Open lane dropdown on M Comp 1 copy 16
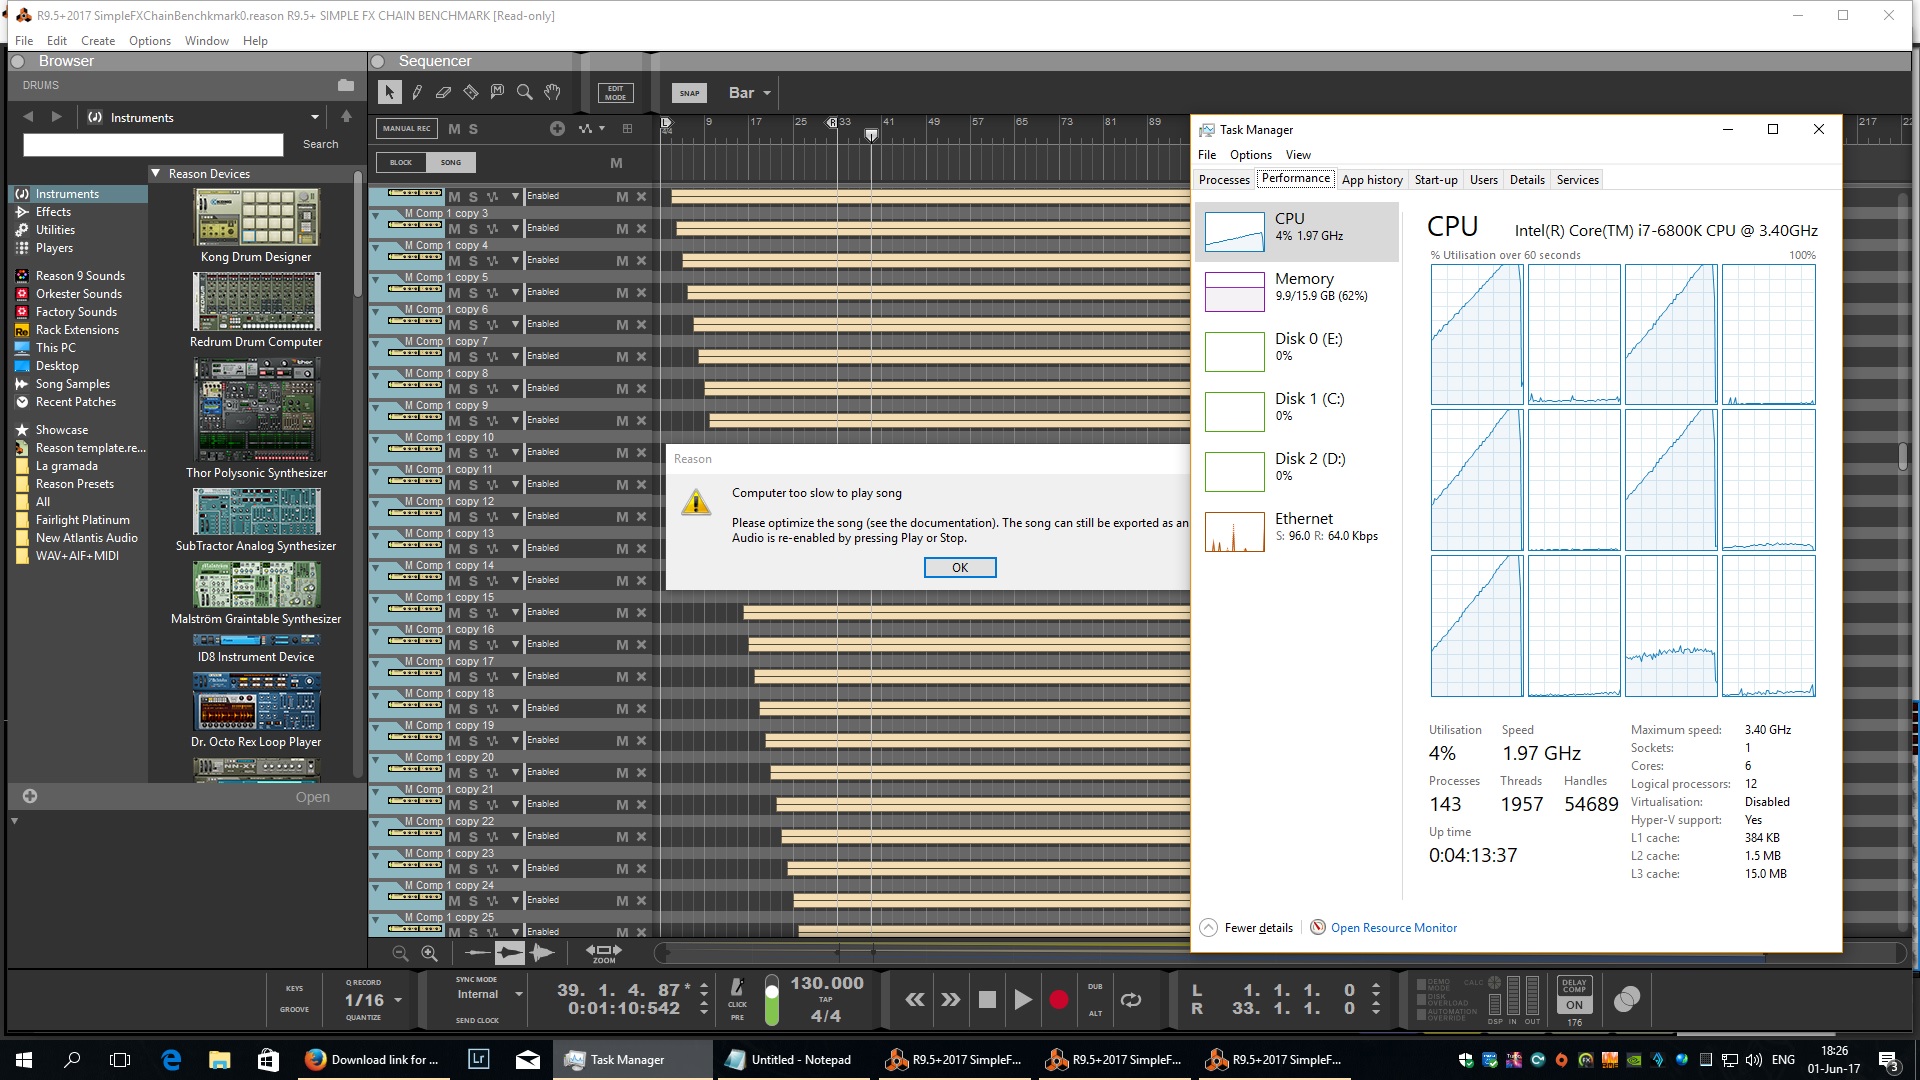Screen dimensions: 1920x1080 click(516, 645)
